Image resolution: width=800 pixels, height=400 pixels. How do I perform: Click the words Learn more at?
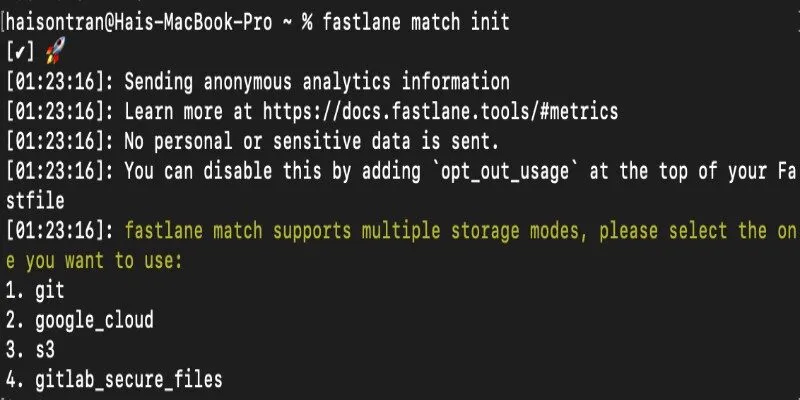pos(189,111)
